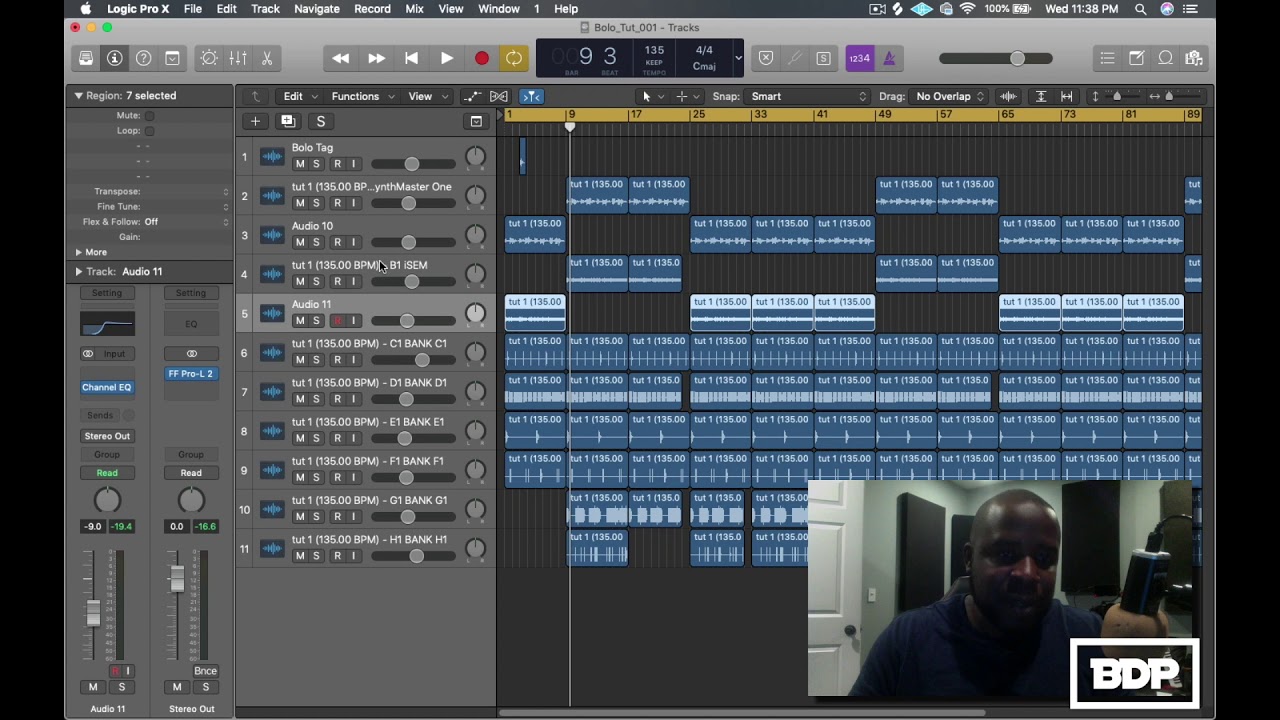This screenshot has height=720, width=1280.
Task: Open View menu in Tracks area
Action: coord(427,96)
